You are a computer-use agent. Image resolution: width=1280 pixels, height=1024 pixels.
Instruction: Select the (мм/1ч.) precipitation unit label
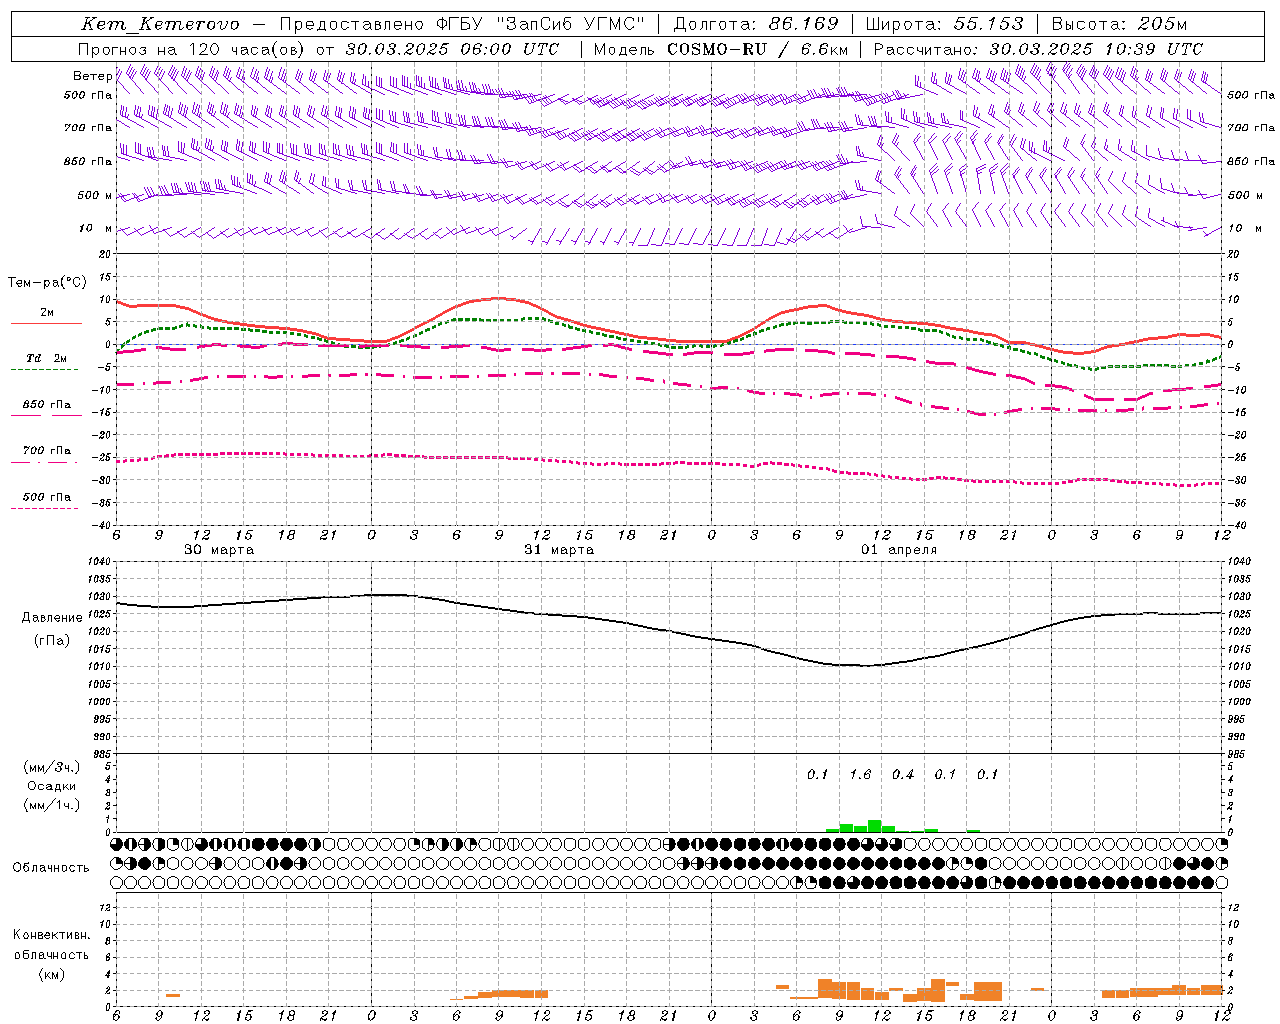pos(52,805)
